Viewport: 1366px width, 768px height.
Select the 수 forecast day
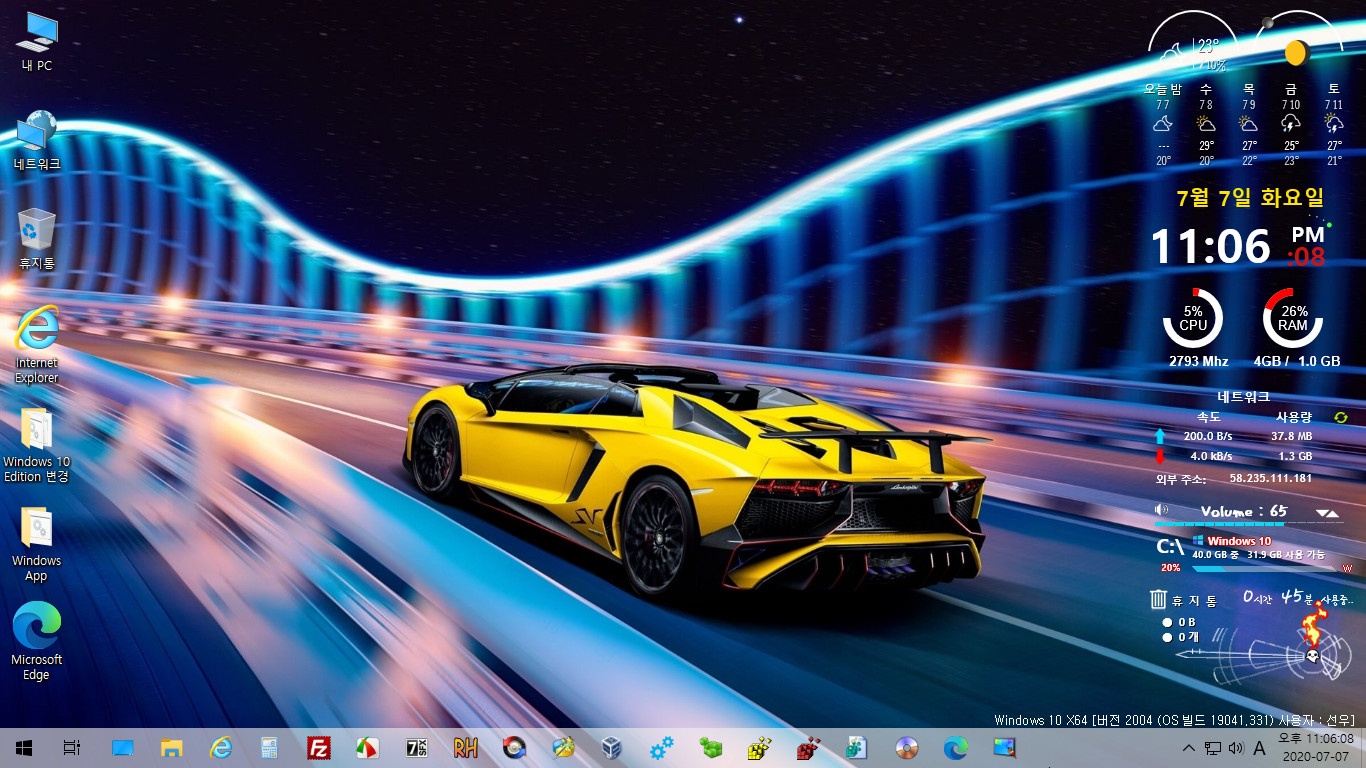point(1206,125)
